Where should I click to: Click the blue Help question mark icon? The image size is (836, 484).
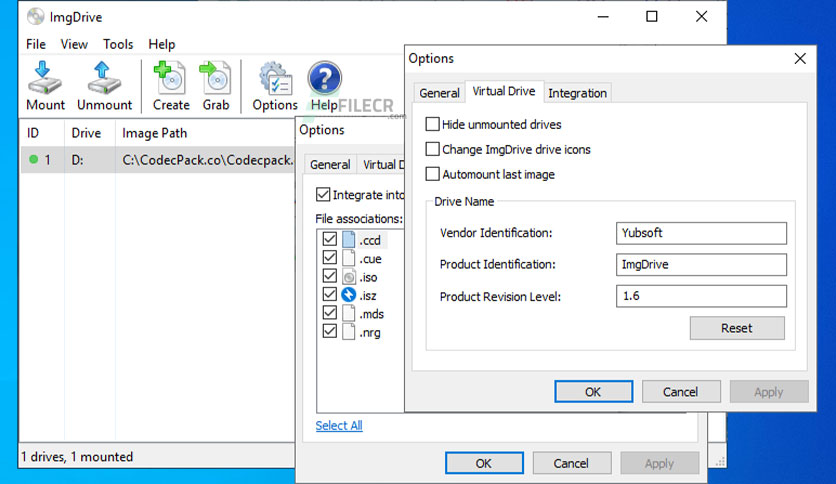pyautogui.click(x=324, y=79)
